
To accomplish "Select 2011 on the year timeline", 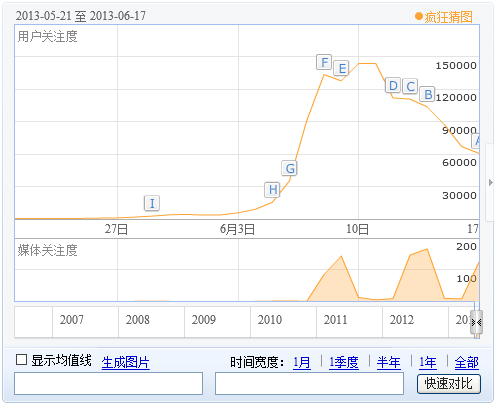I will 336,320.
